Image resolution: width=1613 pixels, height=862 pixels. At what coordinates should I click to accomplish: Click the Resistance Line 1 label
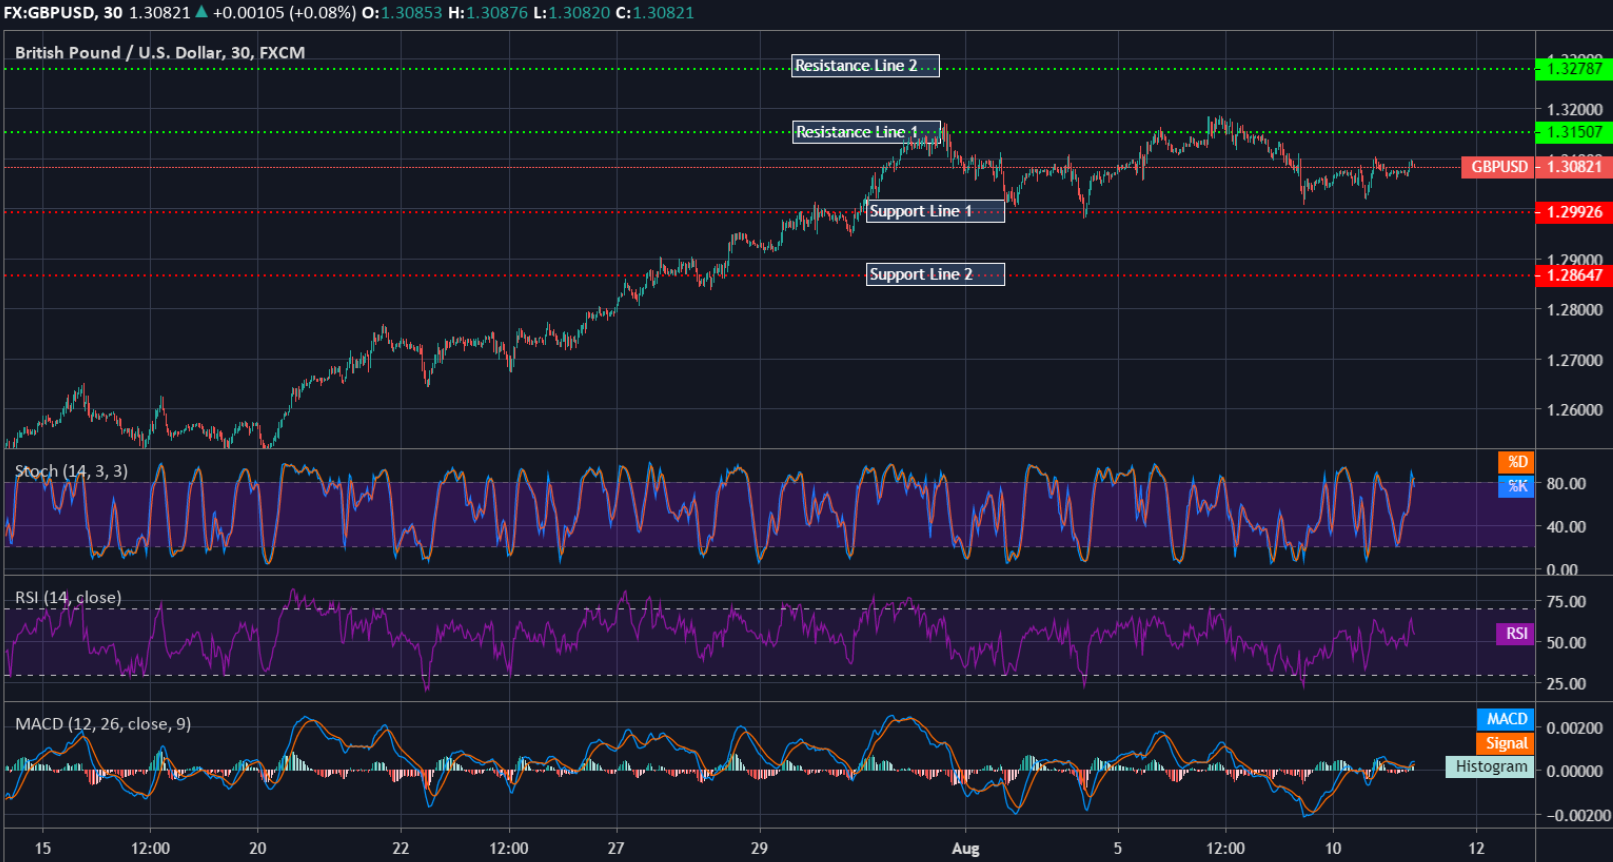(866, 132)
